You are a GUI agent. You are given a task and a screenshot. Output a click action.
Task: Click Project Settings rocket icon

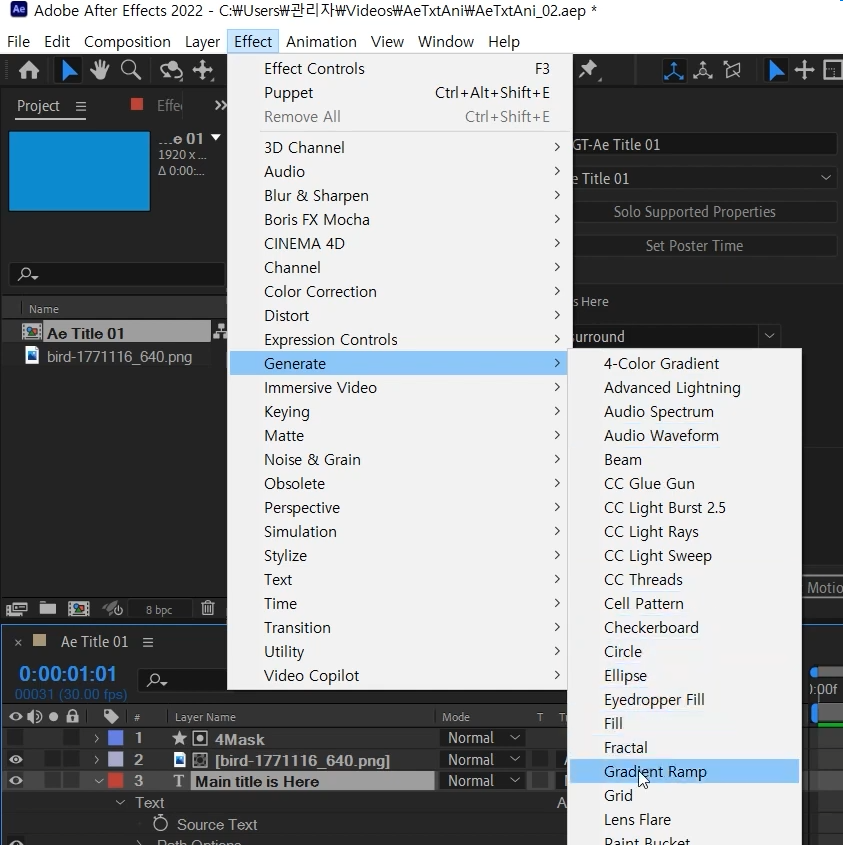(113, 609)
